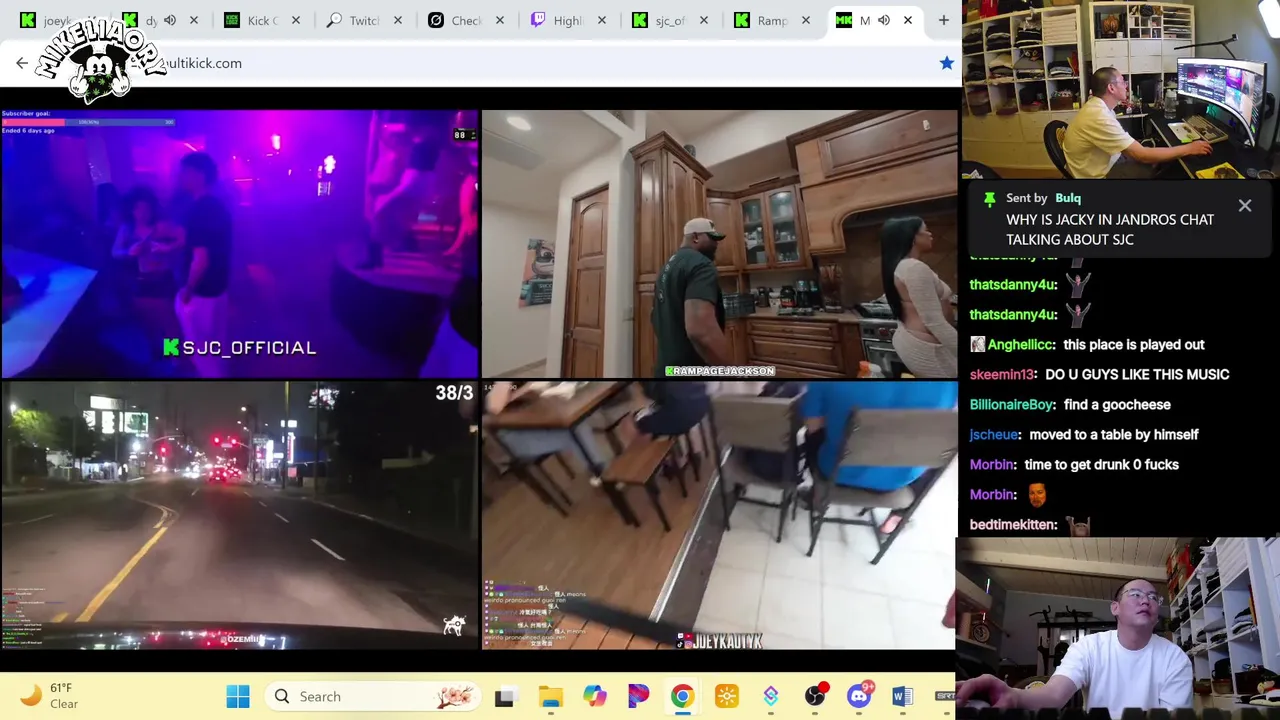
Task: Click the Anghelllcc chat badge icon
Action: tap(977, 344)
